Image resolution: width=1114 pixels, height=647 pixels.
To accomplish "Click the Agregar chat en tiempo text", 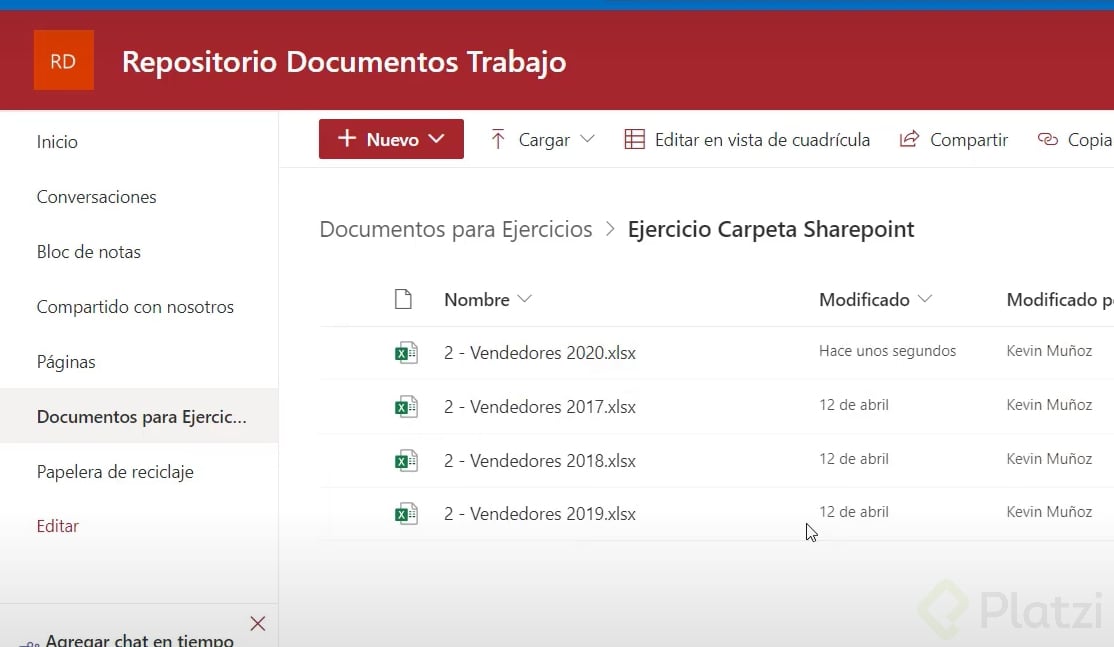I will tap(140, 639).
